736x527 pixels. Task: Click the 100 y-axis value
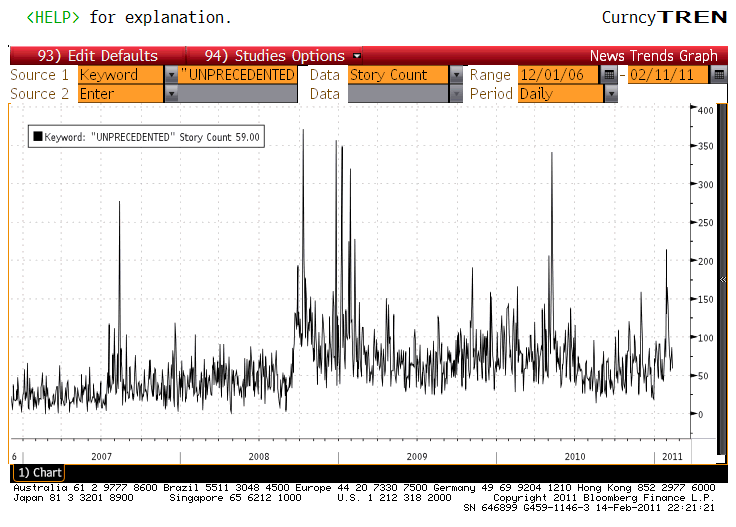click(705, 337)
